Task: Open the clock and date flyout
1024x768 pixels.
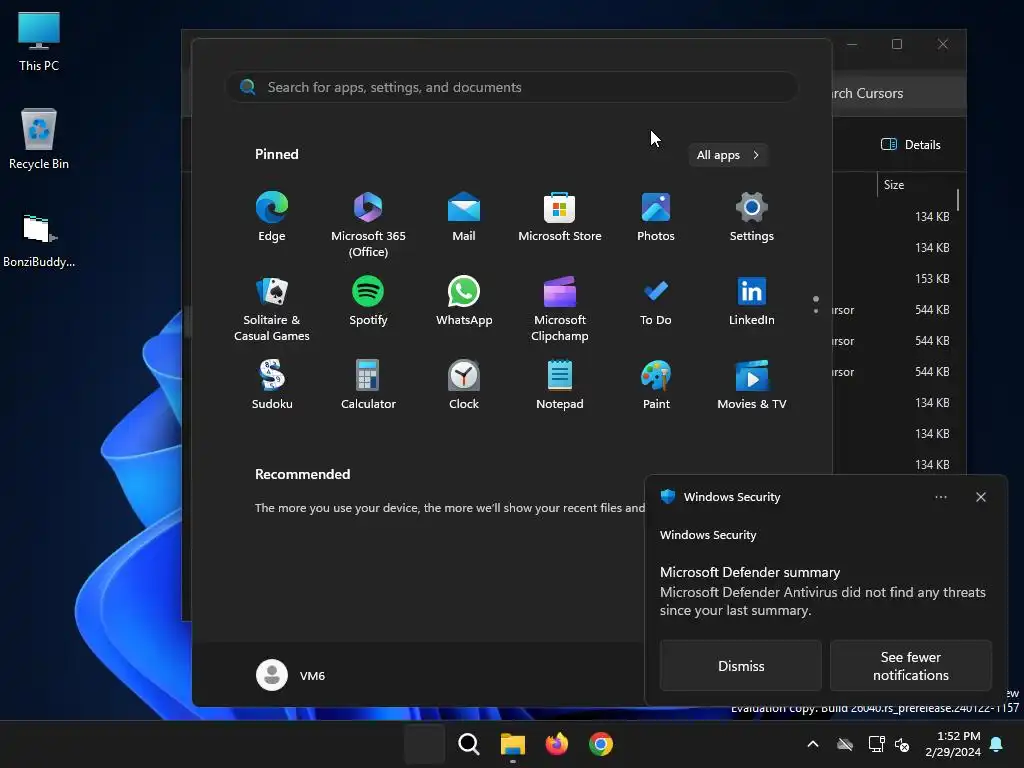Action: click(x=953, y=744)
